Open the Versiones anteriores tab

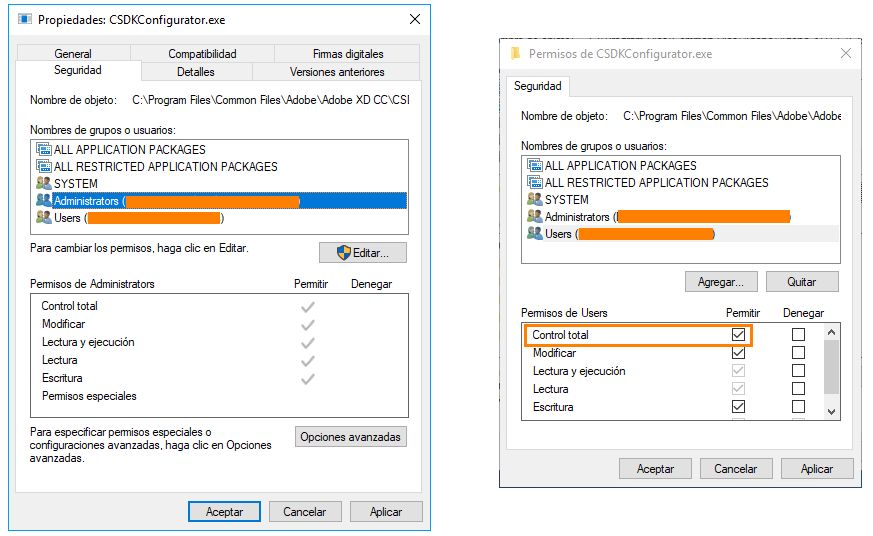(337, 72)
